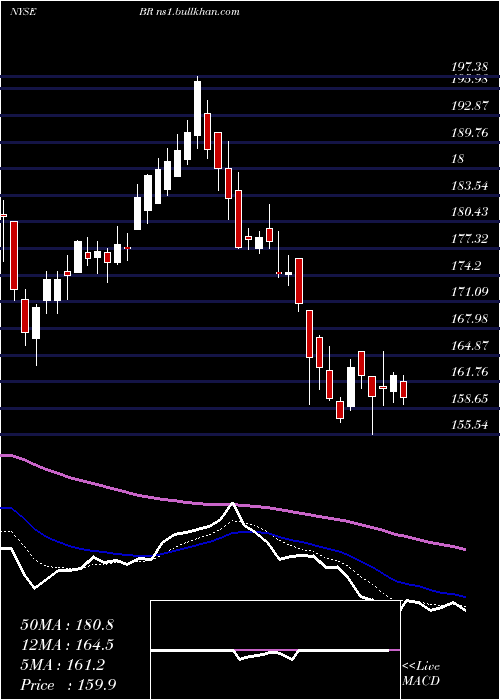Click the 171.09 price axis label
This screenshot has height=700, width=500.
coord(470,292)
